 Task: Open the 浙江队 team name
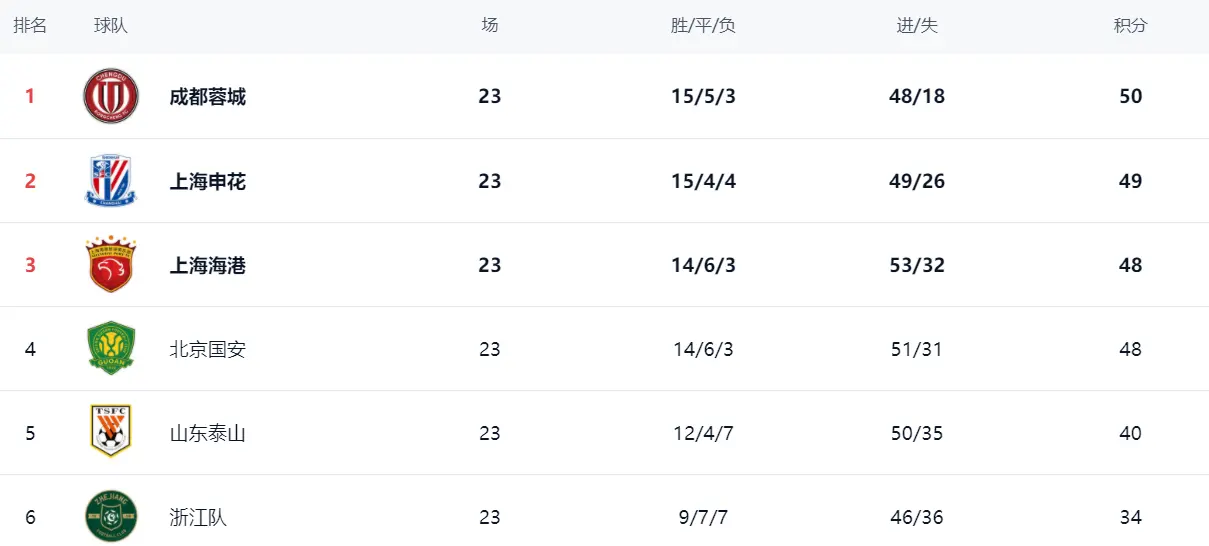pos(198,517)
